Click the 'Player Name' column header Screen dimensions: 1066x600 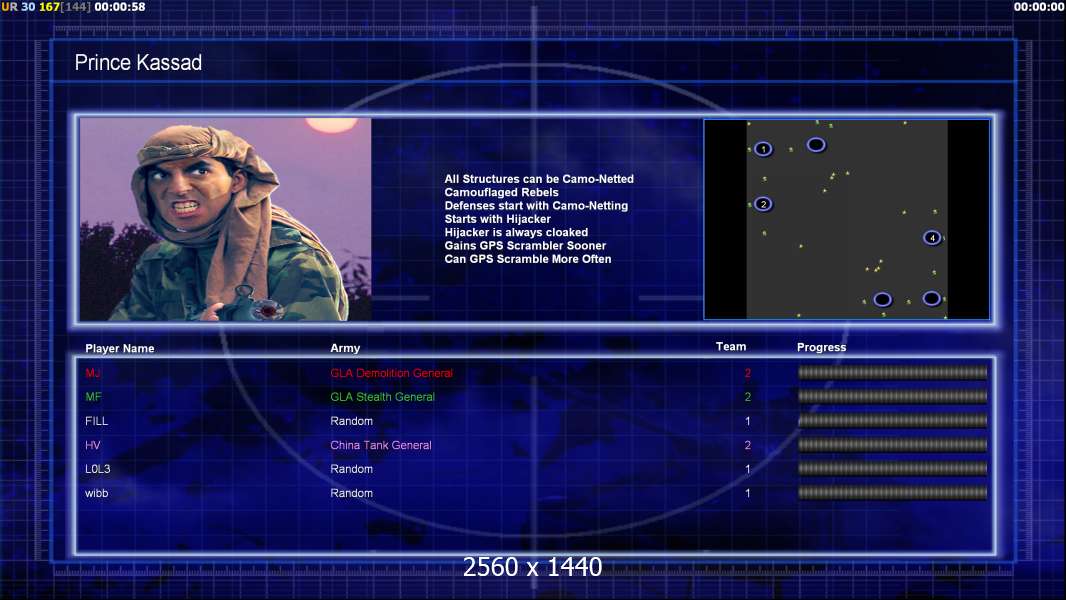coord(120,349)
